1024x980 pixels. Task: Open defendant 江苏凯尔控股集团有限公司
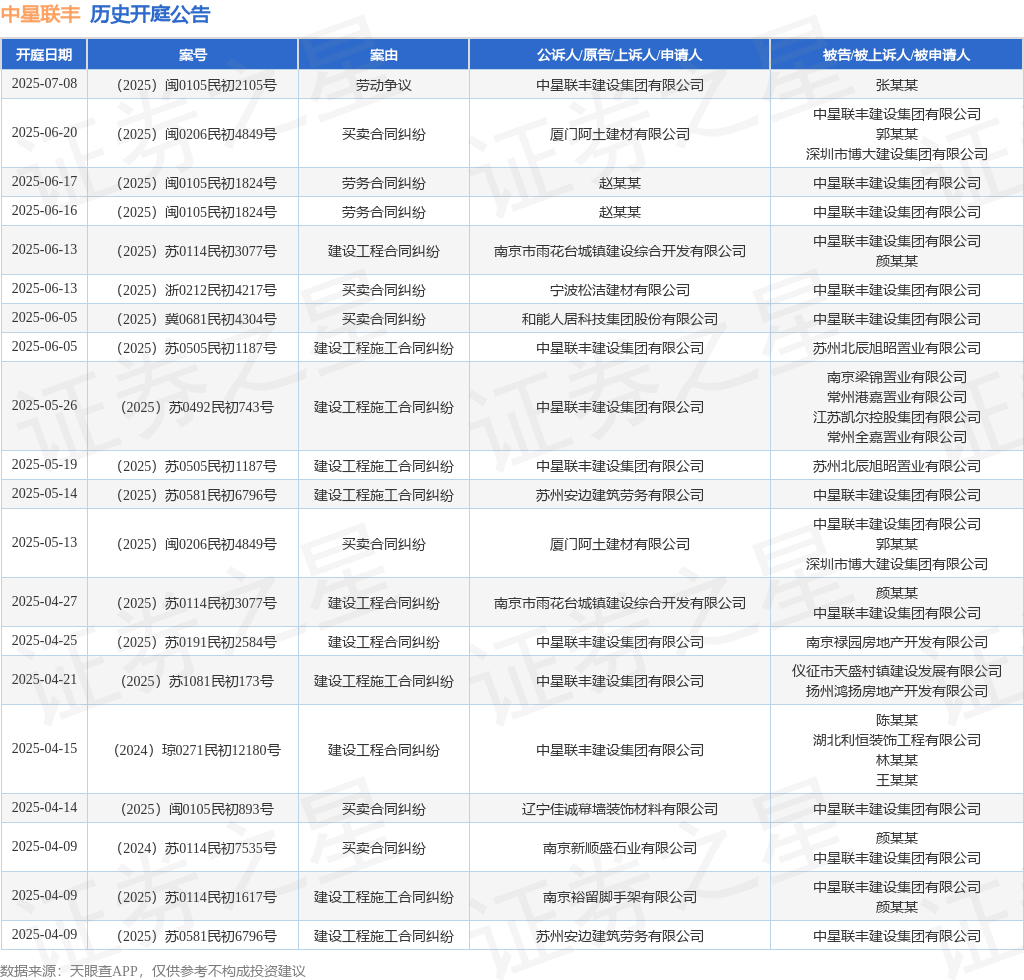point(896,417)
